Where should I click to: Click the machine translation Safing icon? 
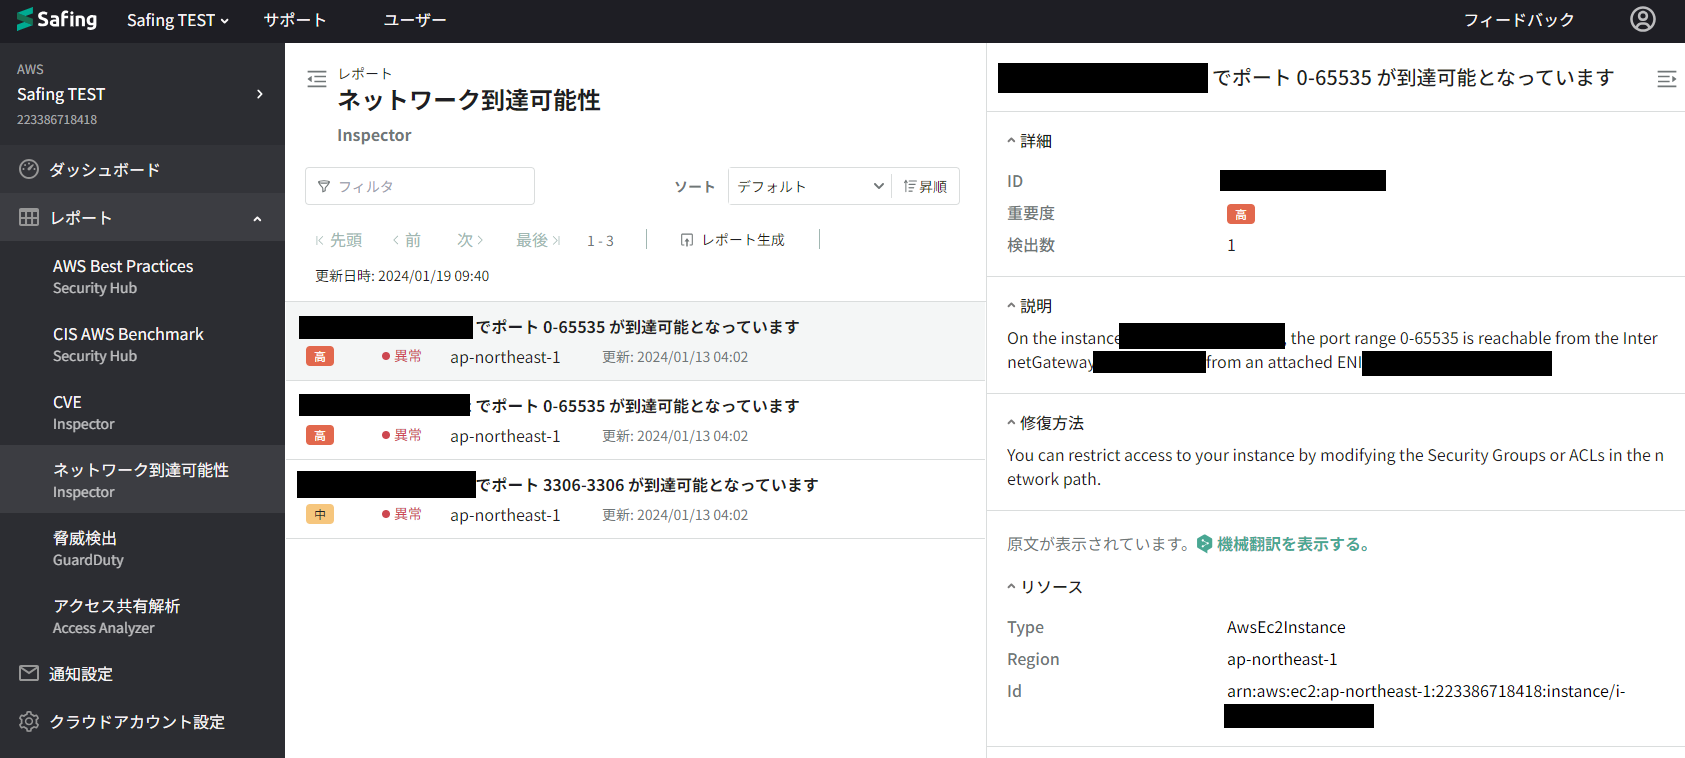1204,543
